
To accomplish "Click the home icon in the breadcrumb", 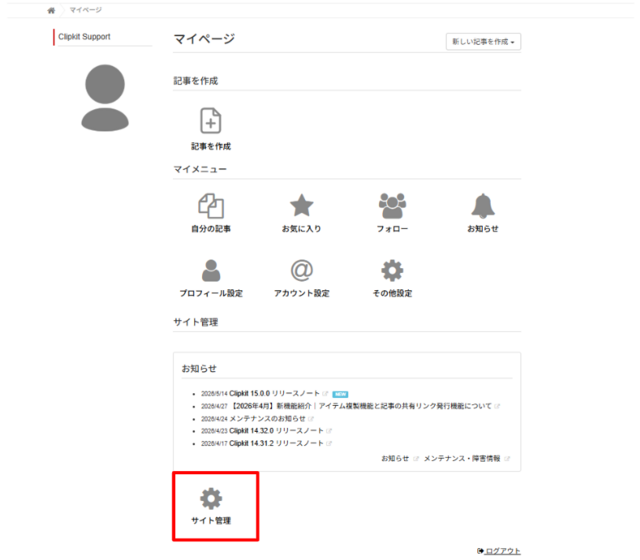I will 51,10.
